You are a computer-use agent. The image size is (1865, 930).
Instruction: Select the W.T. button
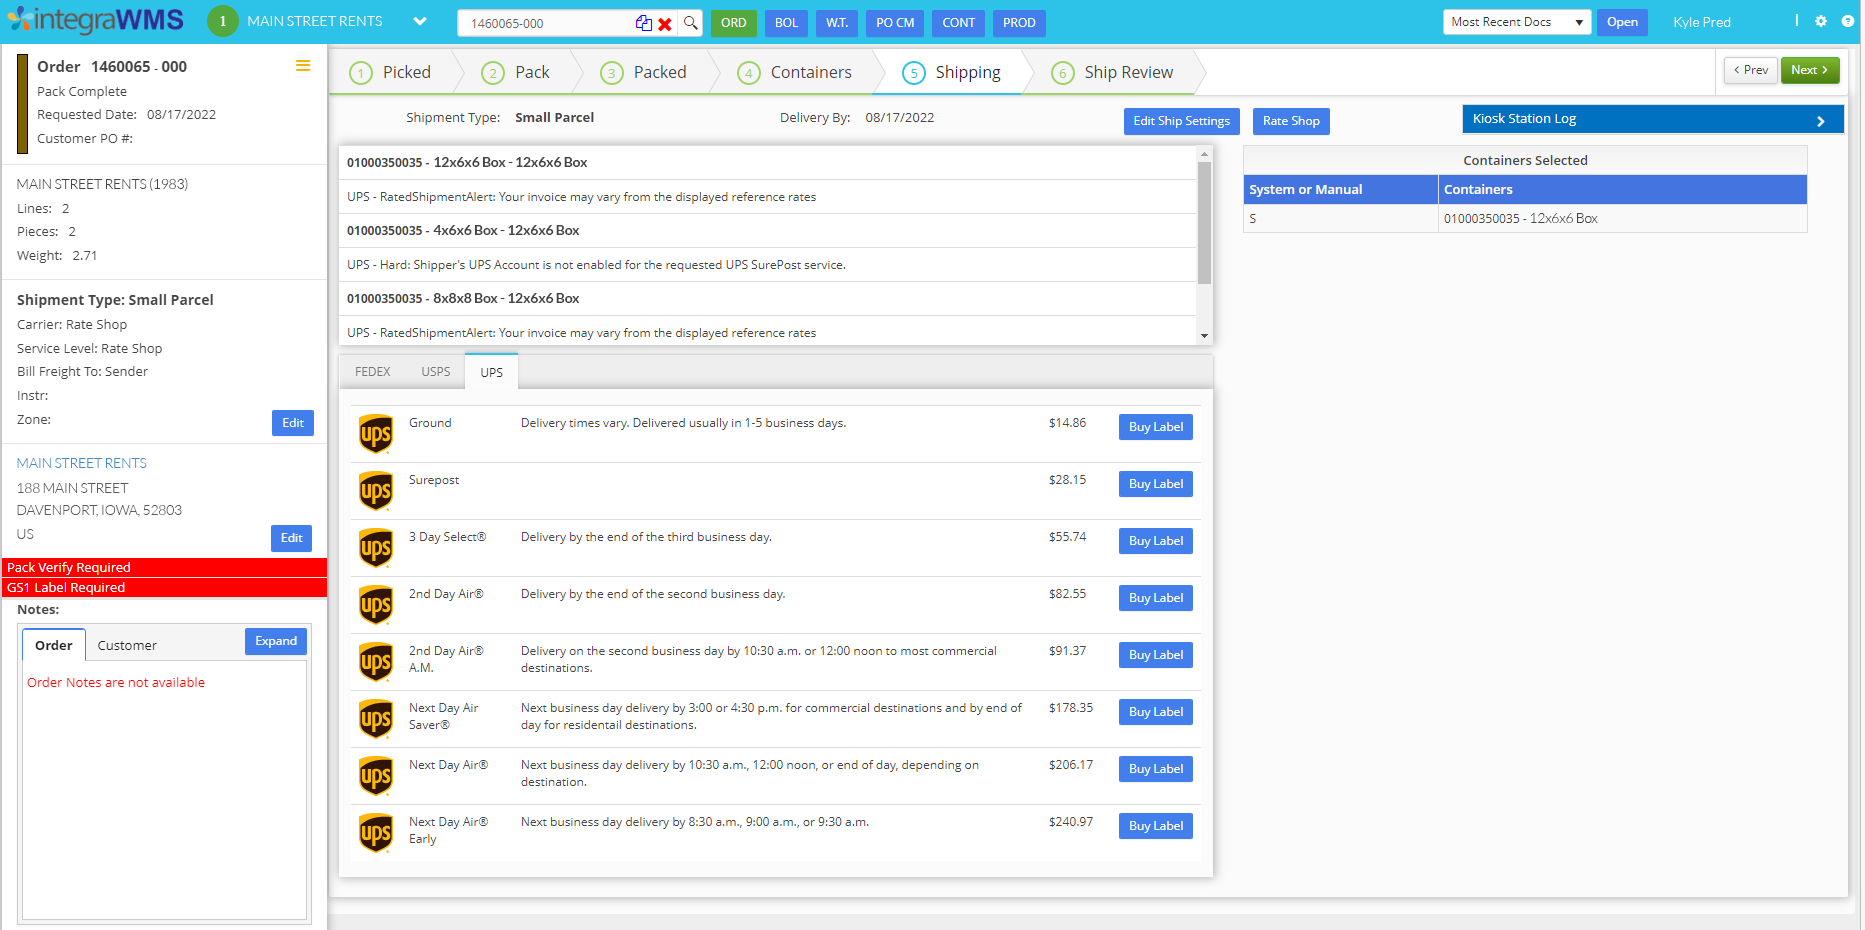point(837,23)
